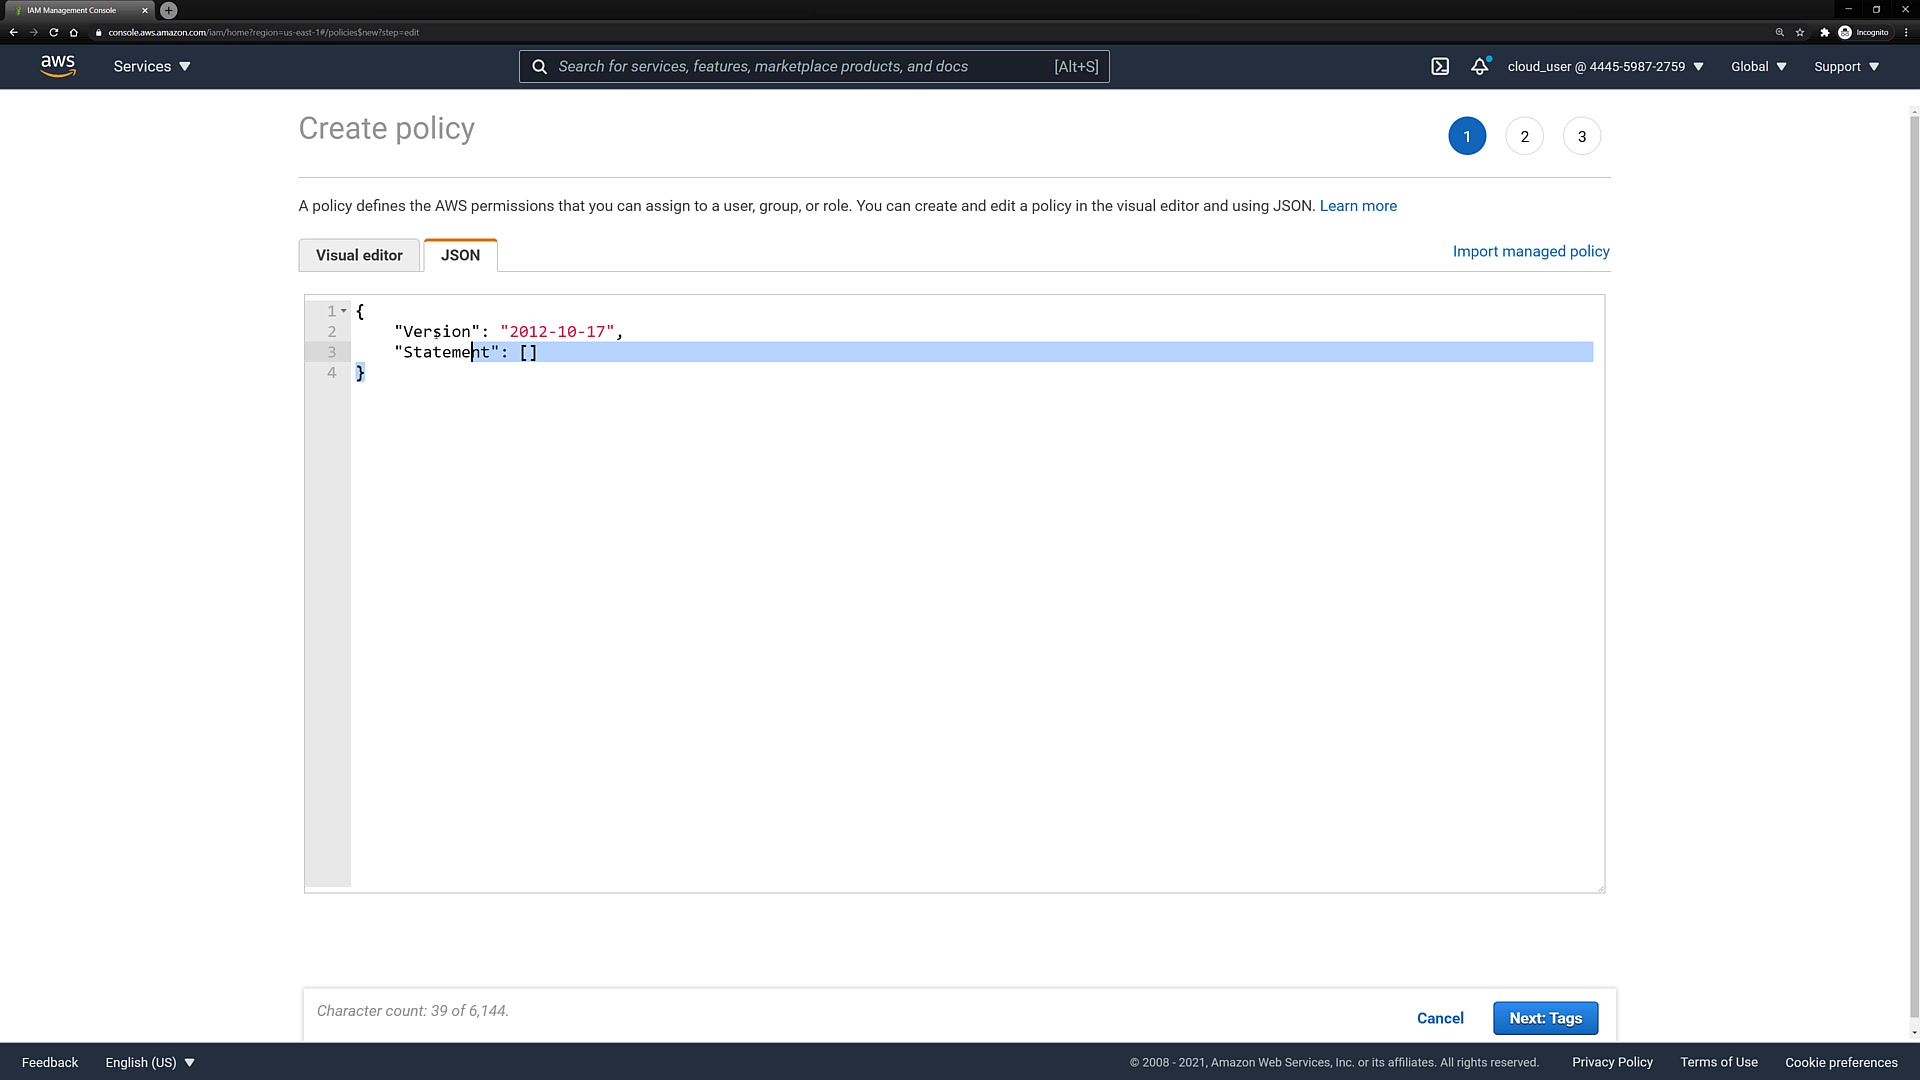
Task: Open the CloudShell terminal icon
Action: pos(1440,66)
